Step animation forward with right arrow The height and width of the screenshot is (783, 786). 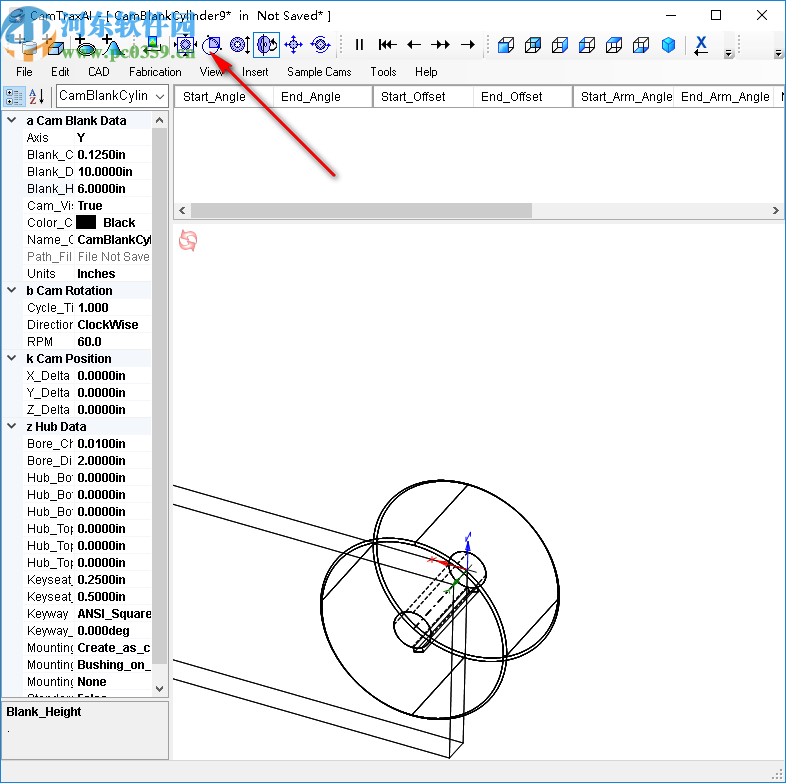pyautogui.click(x=468, y=45)
